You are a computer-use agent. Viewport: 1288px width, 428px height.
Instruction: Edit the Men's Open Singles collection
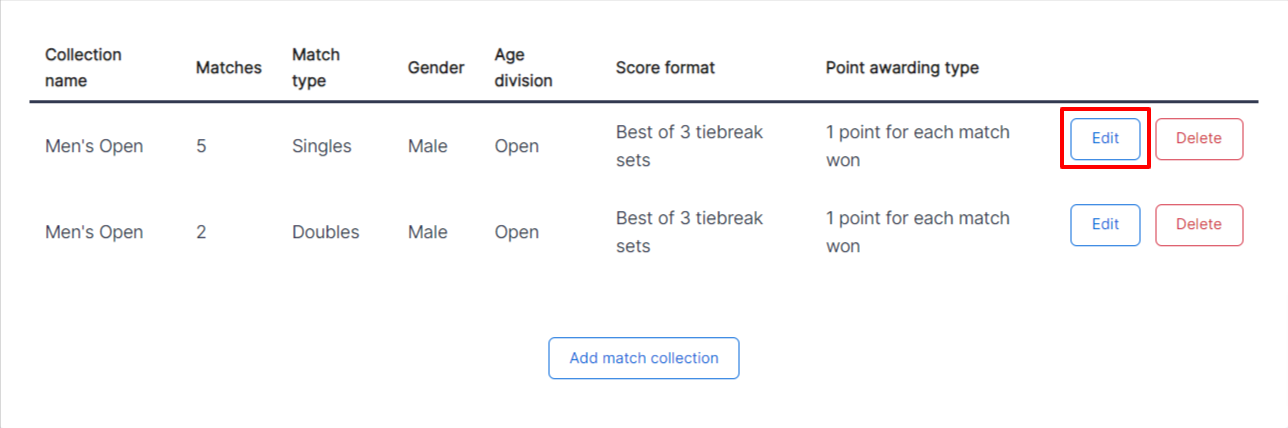point(1105,139)
